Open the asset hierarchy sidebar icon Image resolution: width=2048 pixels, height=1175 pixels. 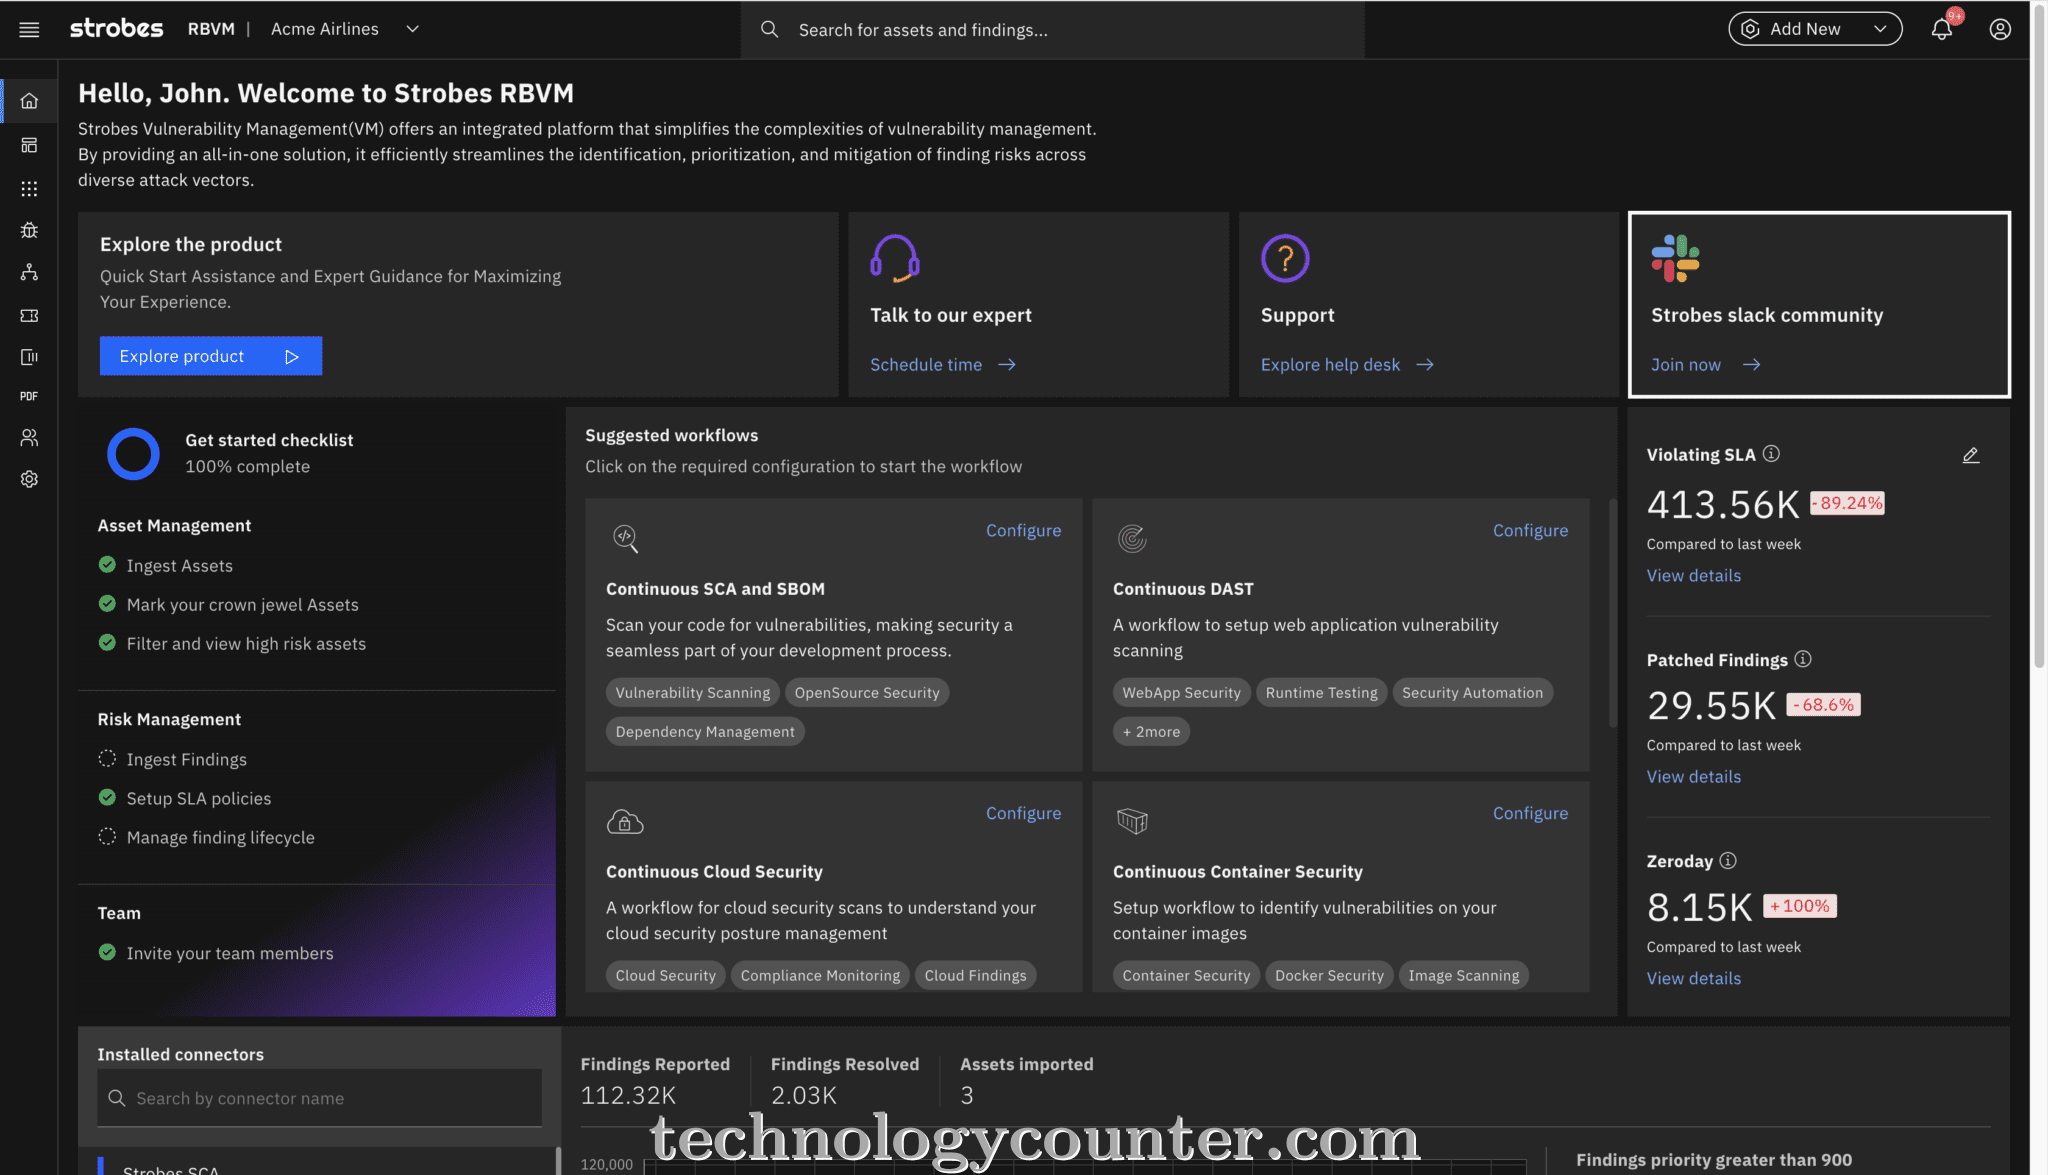pos(29,272)
